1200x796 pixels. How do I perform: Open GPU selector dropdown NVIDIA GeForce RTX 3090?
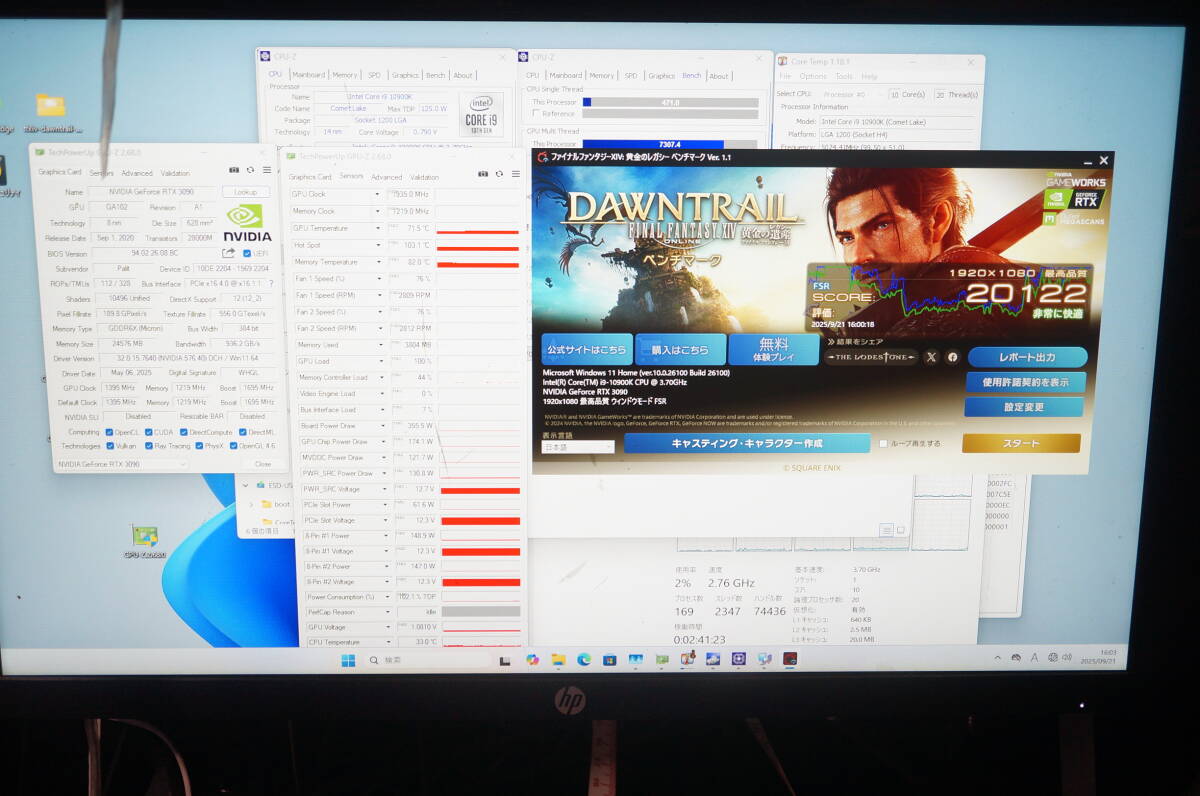pyautogui.click(x=121, y=464)
